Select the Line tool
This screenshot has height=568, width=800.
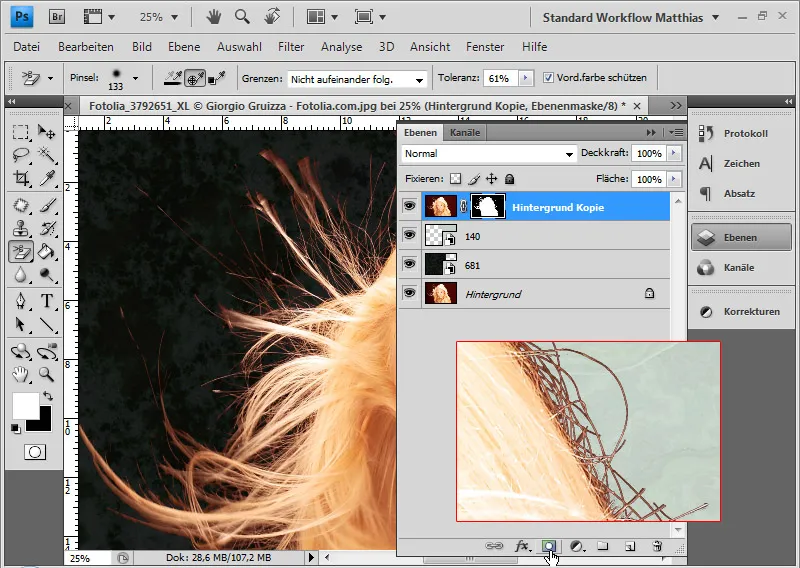[46, 324]
